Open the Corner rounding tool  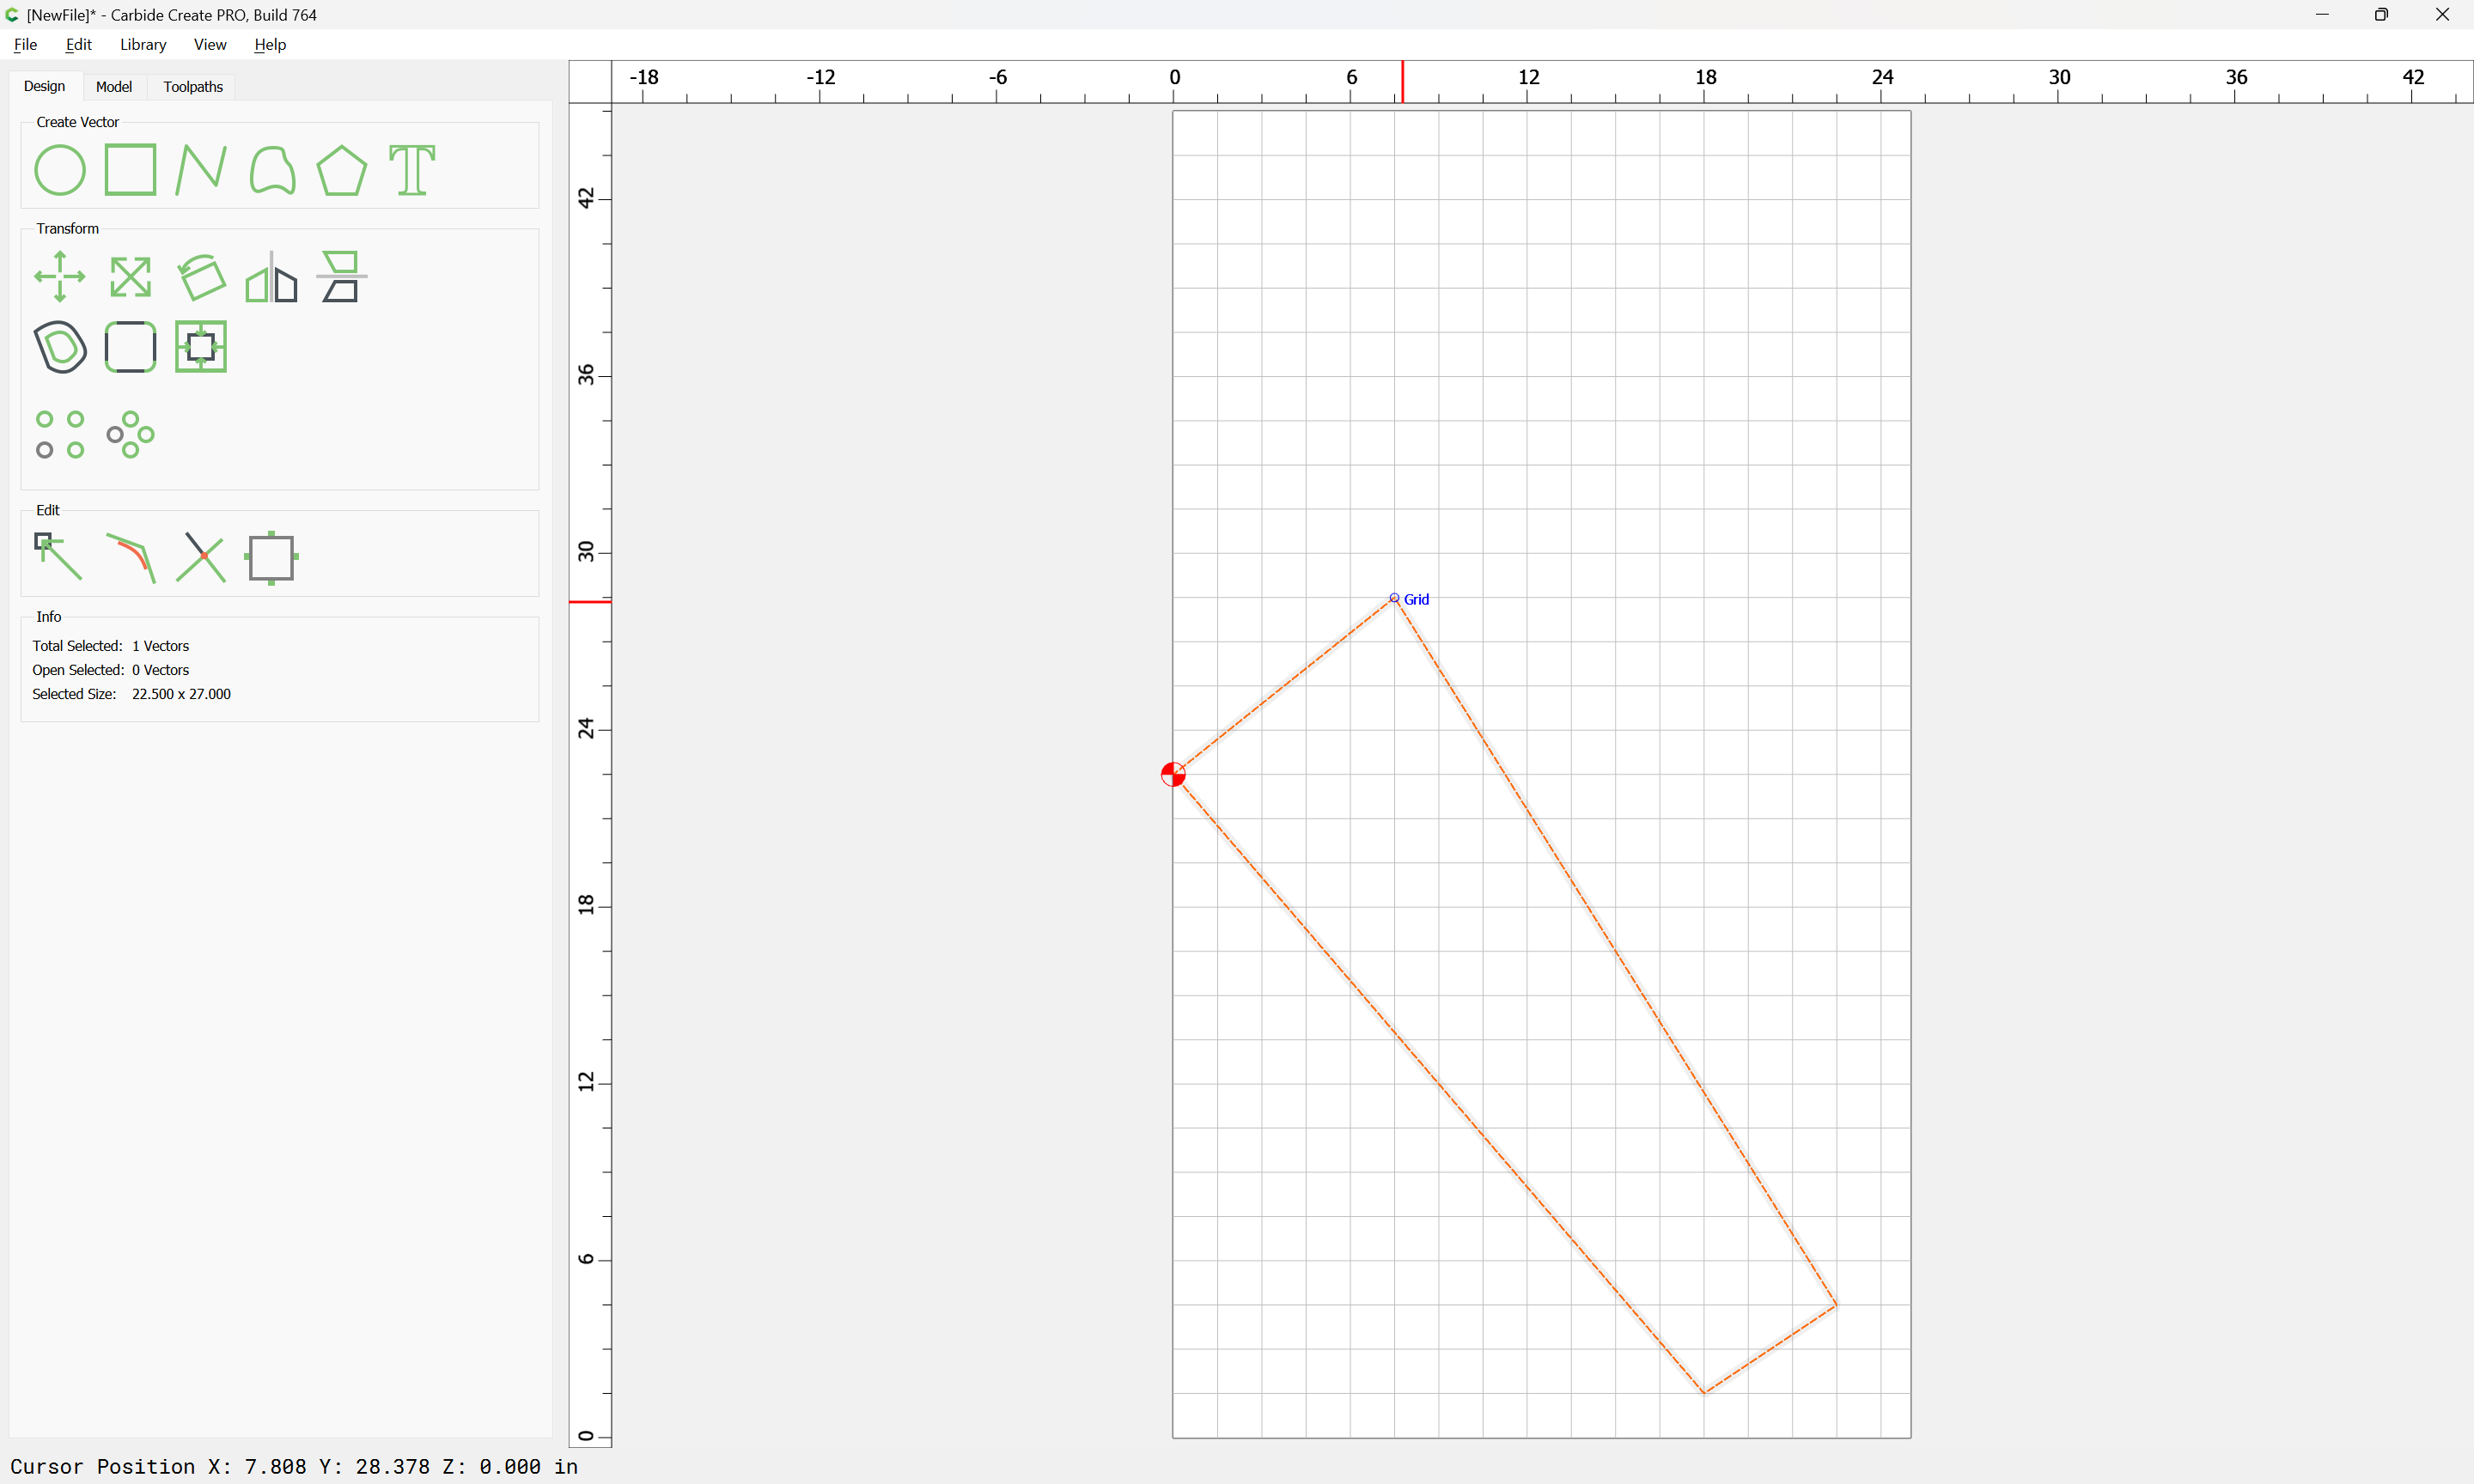pos(130,347)
